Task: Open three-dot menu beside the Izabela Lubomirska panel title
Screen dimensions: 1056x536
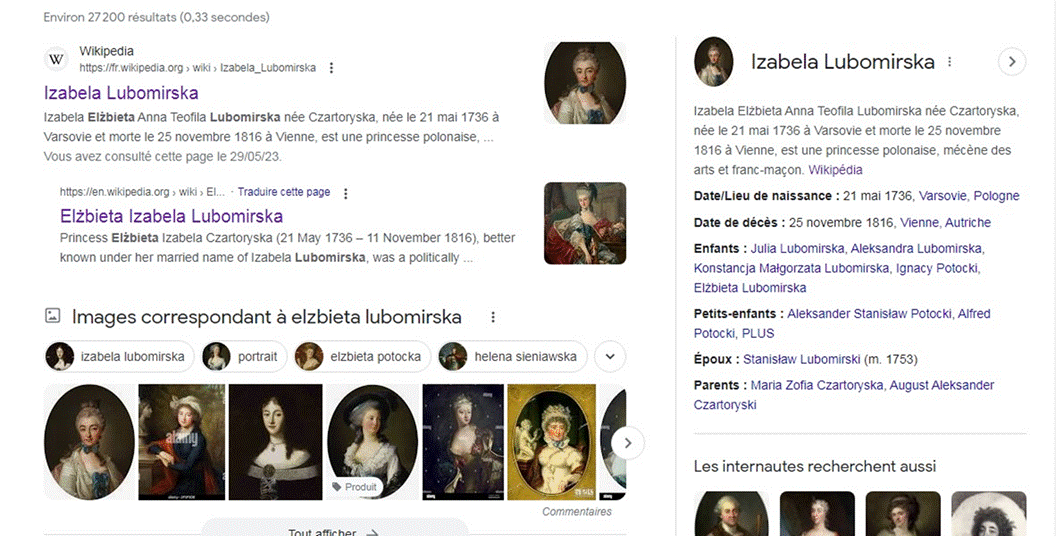Action: point(950,62)
